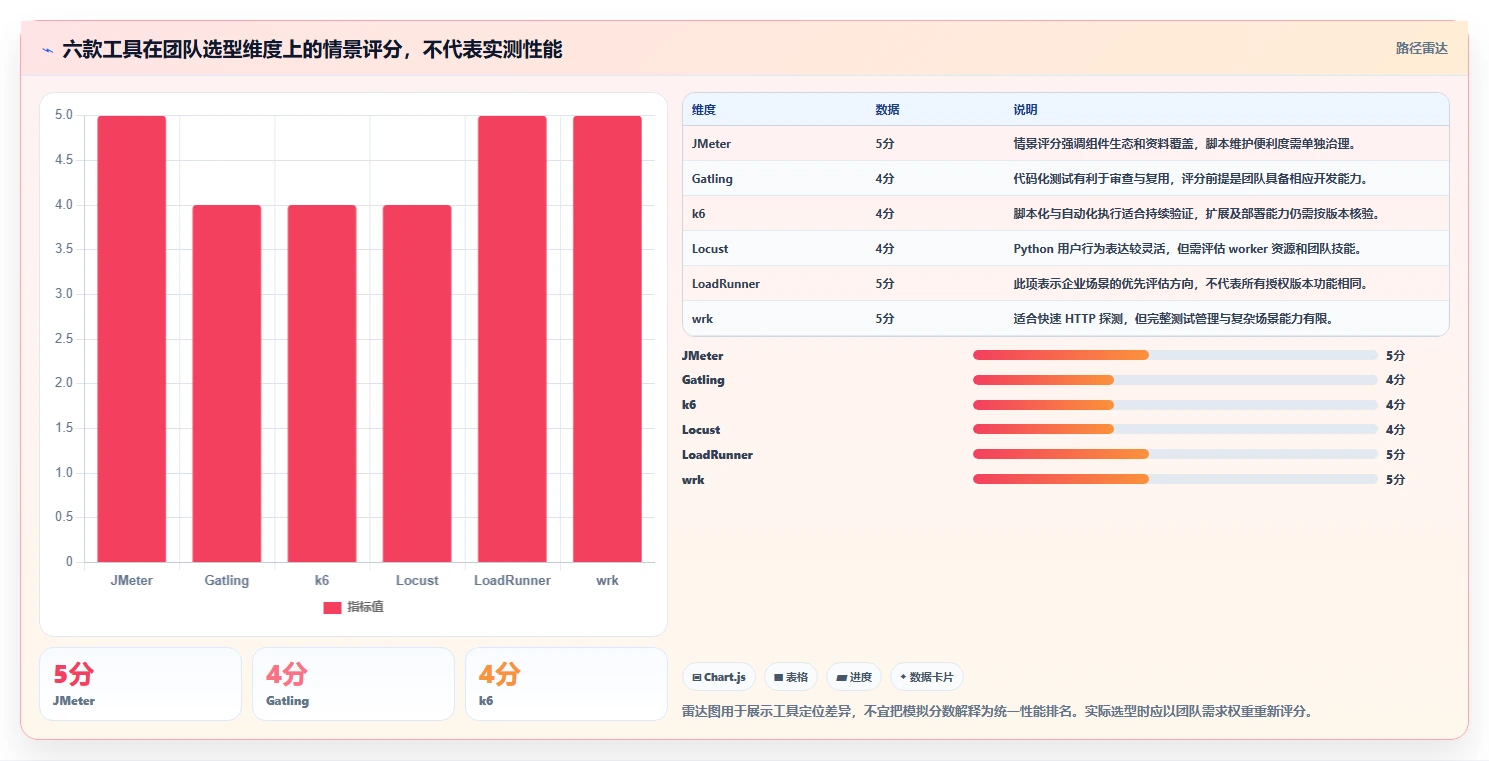Click the LoadRunner label on chart x-axis
Screen dimensions: 1489x761
click(x=512, y=581)
